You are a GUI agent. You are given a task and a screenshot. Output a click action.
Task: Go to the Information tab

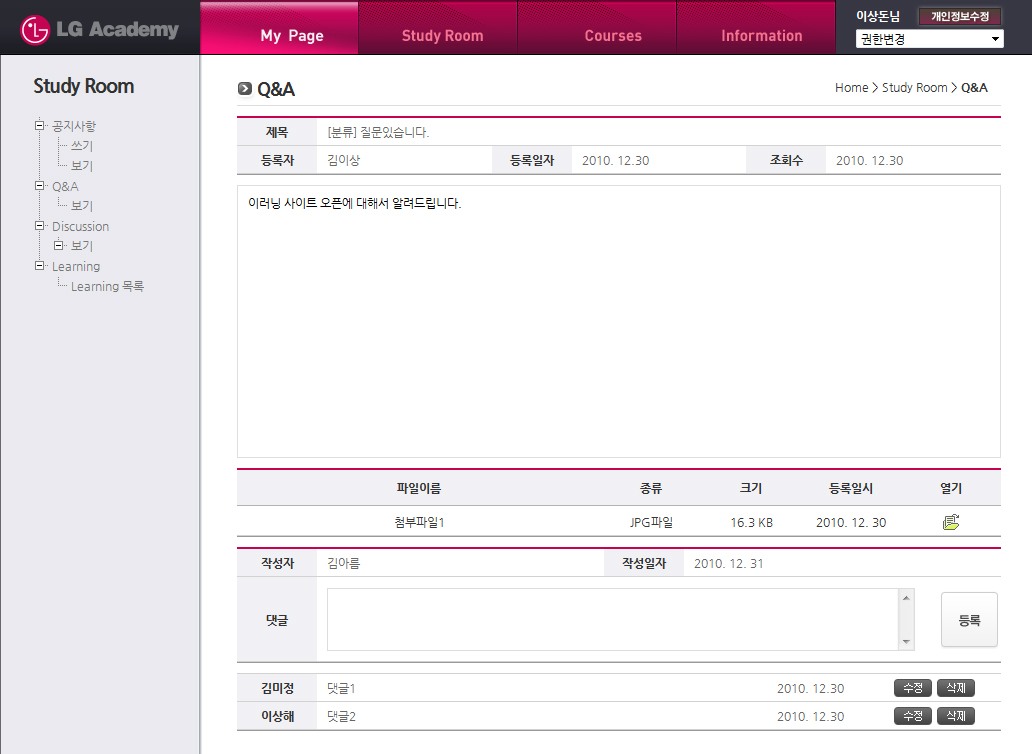pyautogui.click(x=761, y=36)
